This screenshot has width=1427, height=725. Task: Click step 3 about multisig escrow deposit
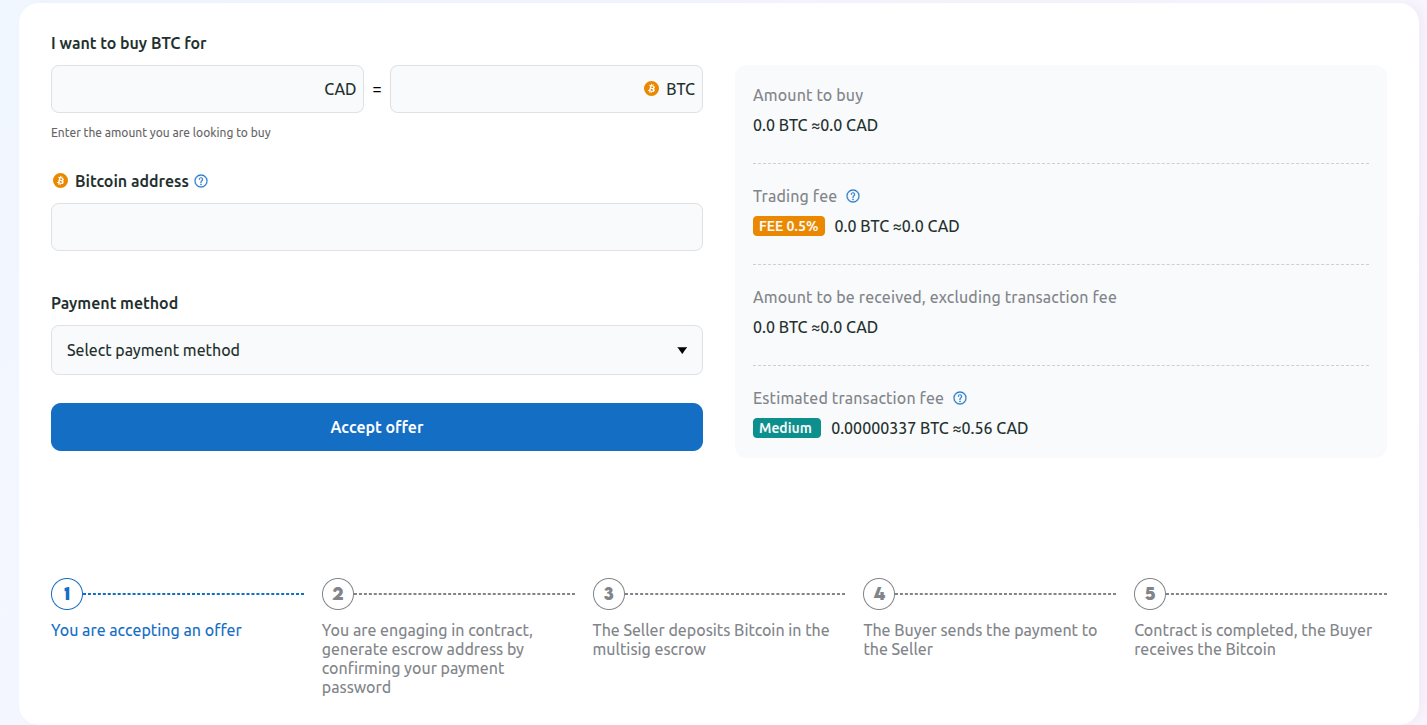(x=608, y=593)
